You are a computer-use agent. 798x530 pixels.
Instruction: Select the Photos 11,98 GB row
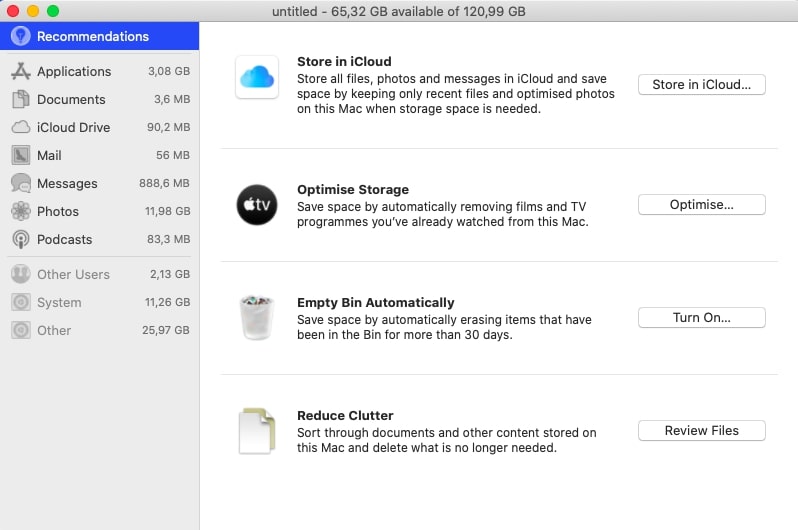coord(100,211)
